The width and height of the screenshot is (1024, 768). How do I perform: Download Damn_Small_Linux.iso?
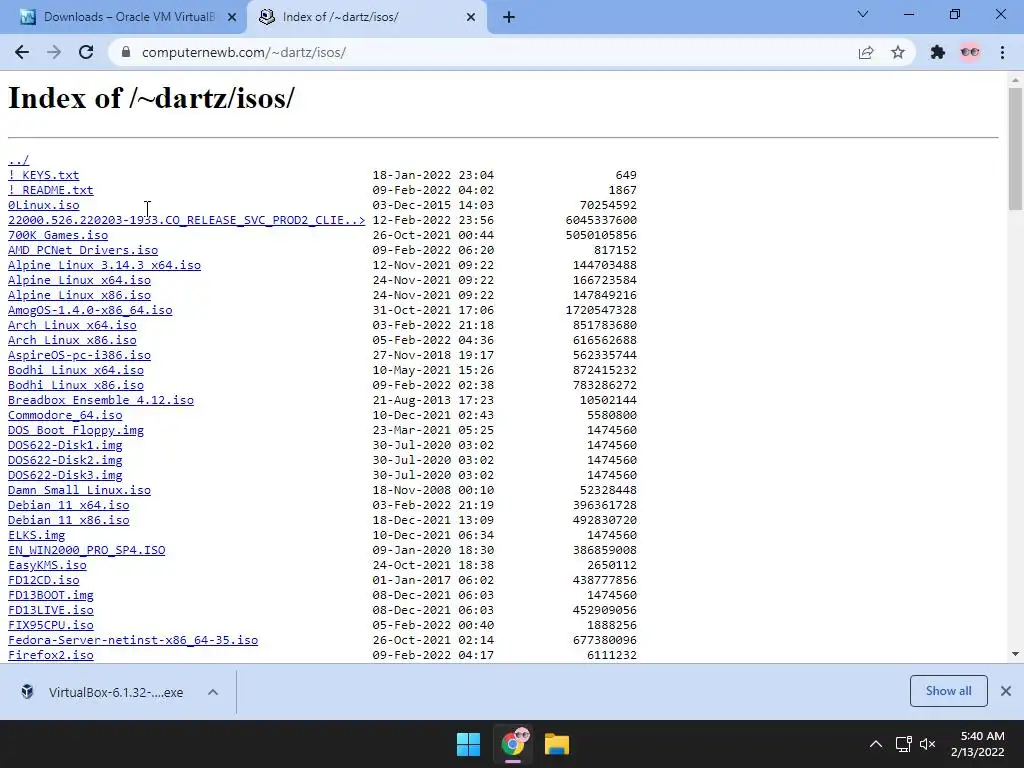point(79,490)
